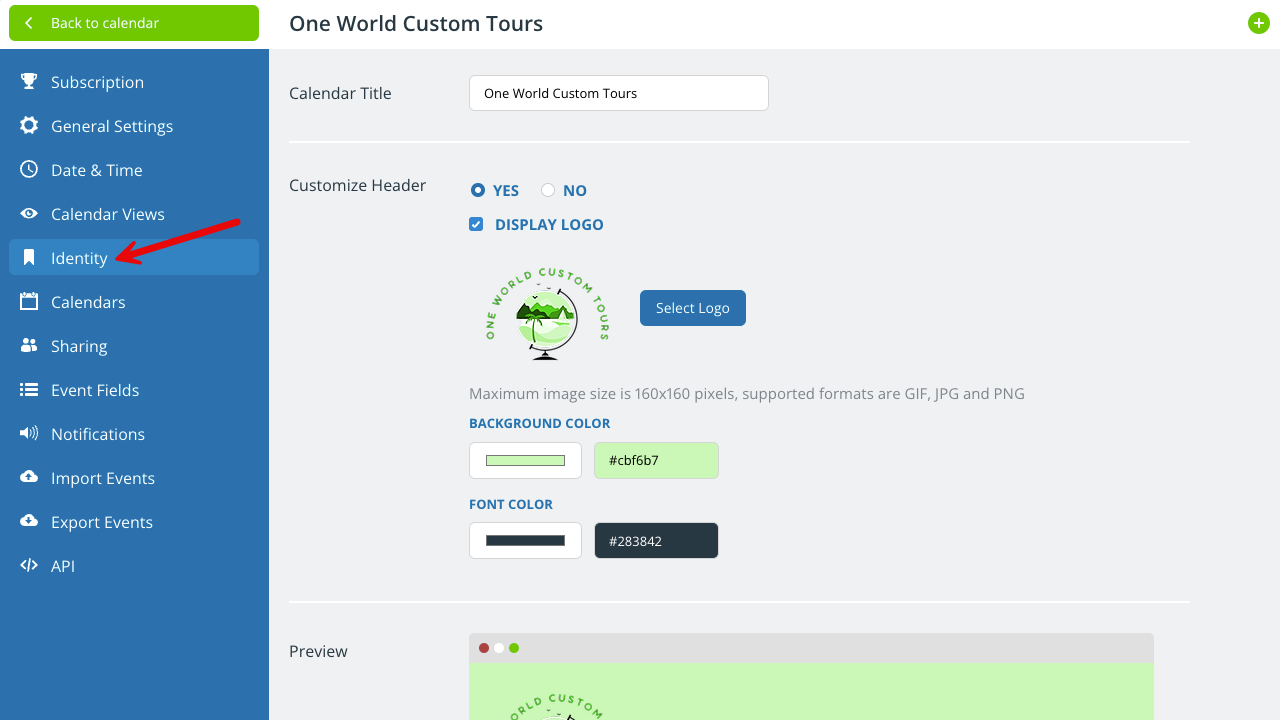Click the page heading One World Custom Tours

pos(416,23)
